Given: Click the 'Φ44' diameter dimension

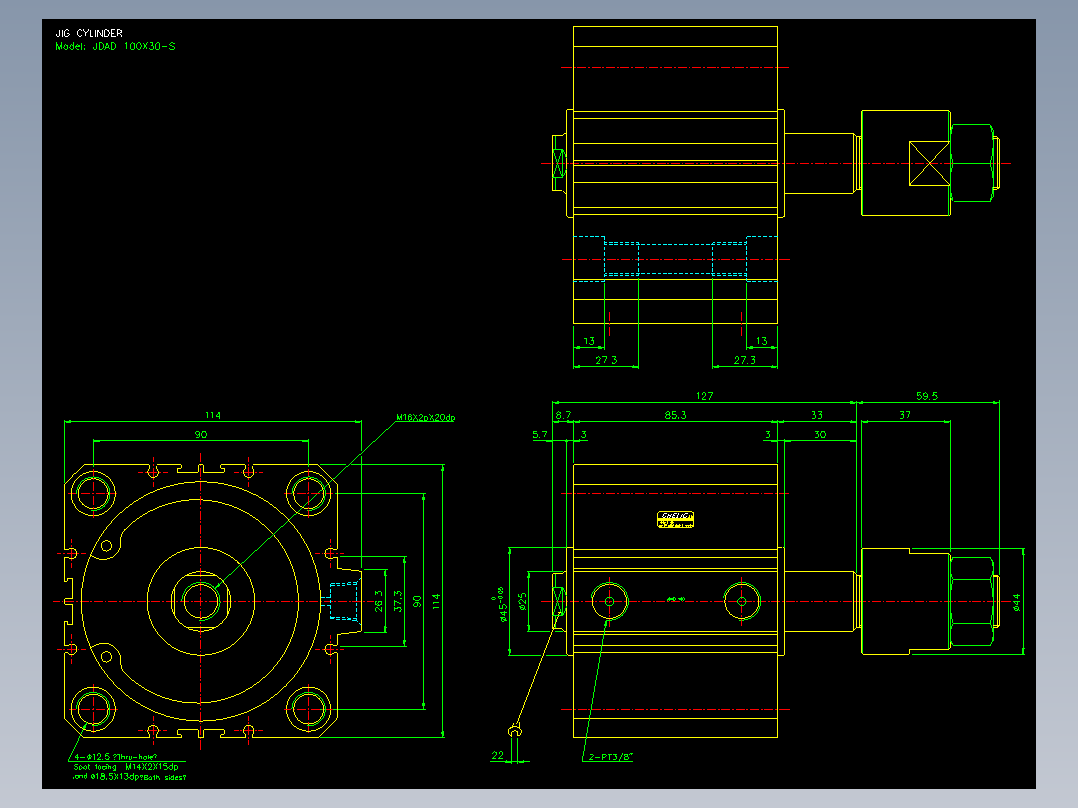Looking at the screenshot, I should tap(1017, 602).
